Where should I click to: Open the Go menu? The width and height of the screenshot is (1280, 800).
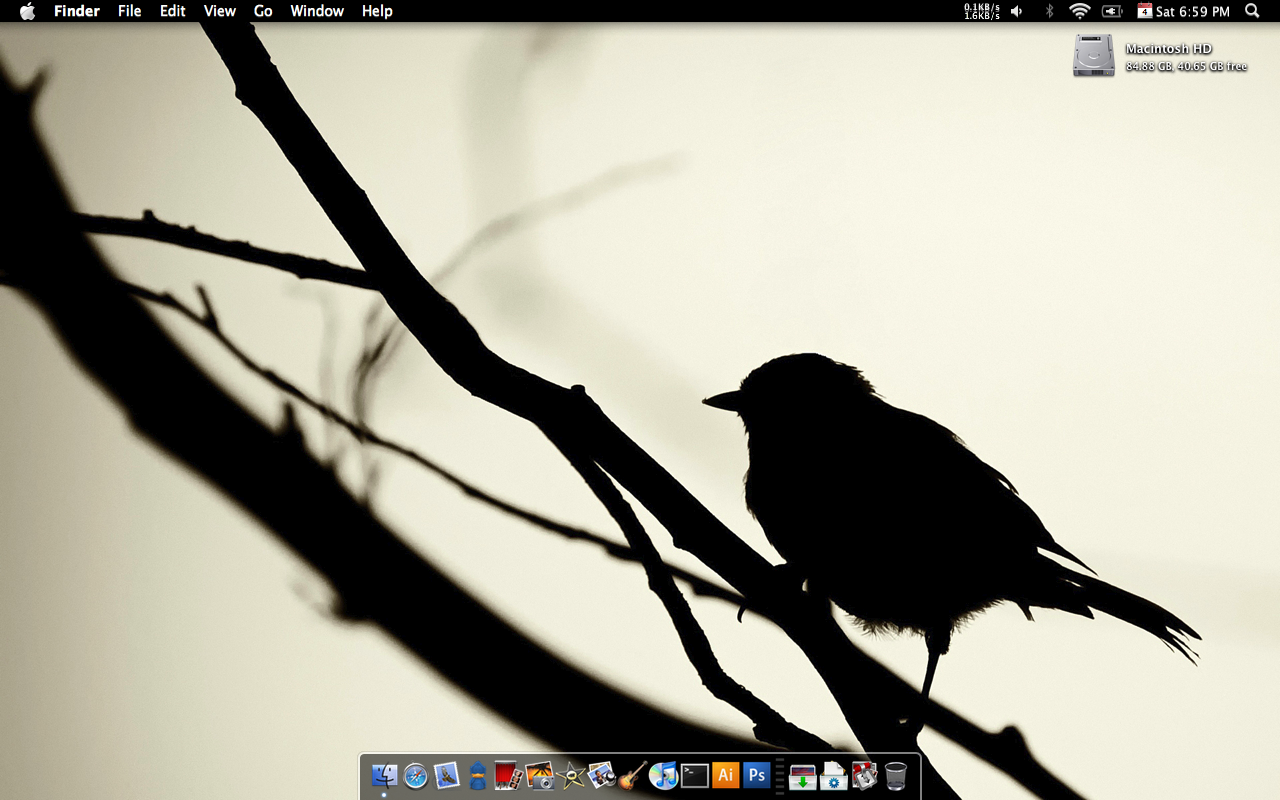[263, 11]
